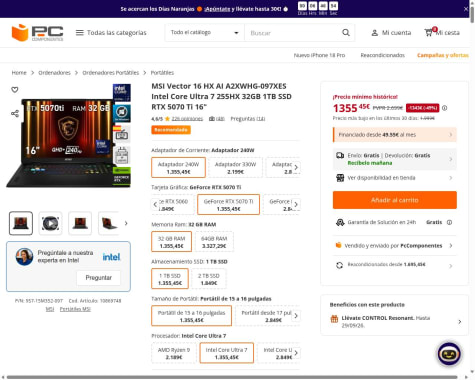Open the 226 opiniones reviews link
475x380 pixels.
pyautogui.click(x=187, y=119)
